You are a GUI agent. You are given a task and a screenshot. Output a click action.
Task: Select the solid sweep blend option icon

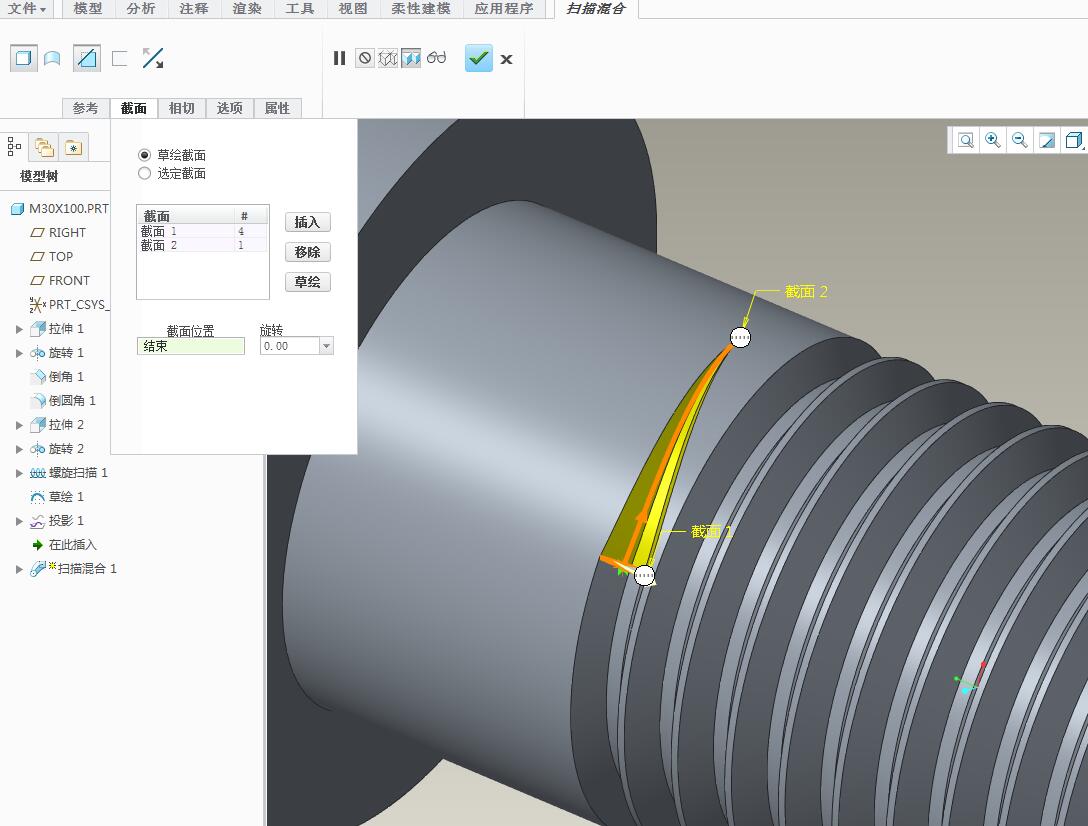pyautogui.click(x=24, y=58)
